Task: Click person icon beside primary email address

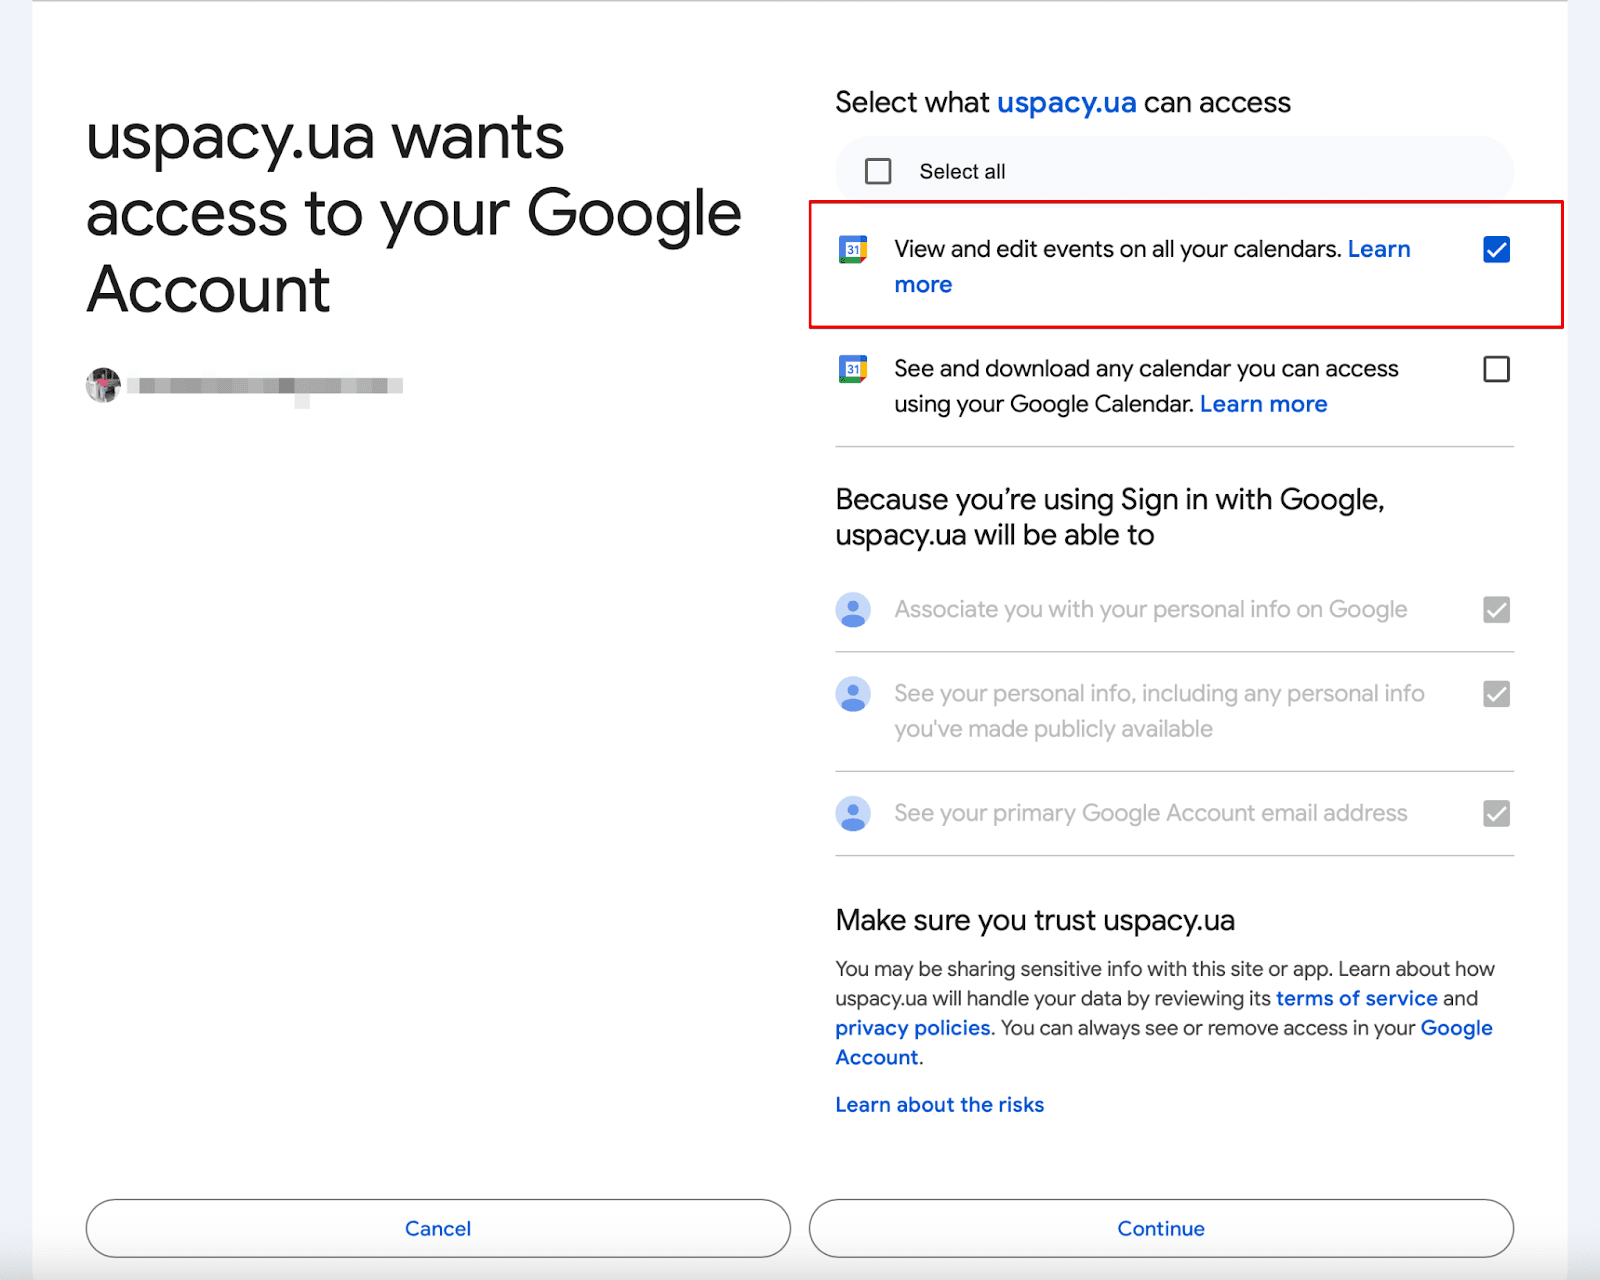Action: coord(853,814)
